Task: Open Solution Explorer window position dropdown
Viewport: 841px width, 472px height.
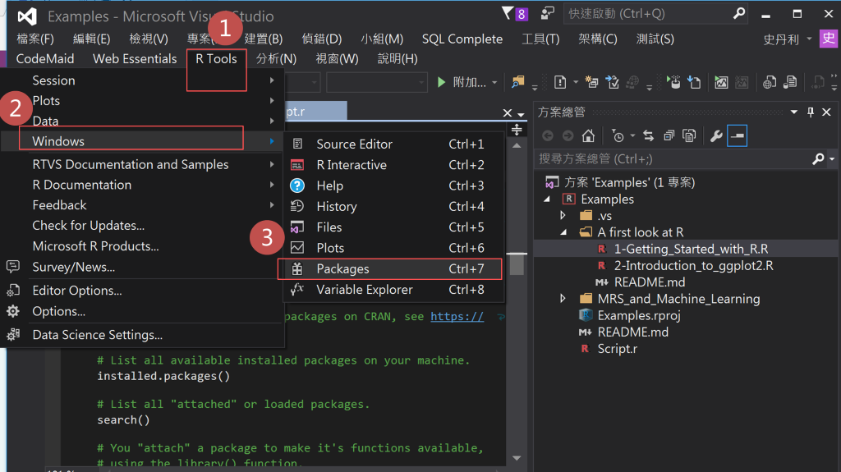Action: [794, 112]
